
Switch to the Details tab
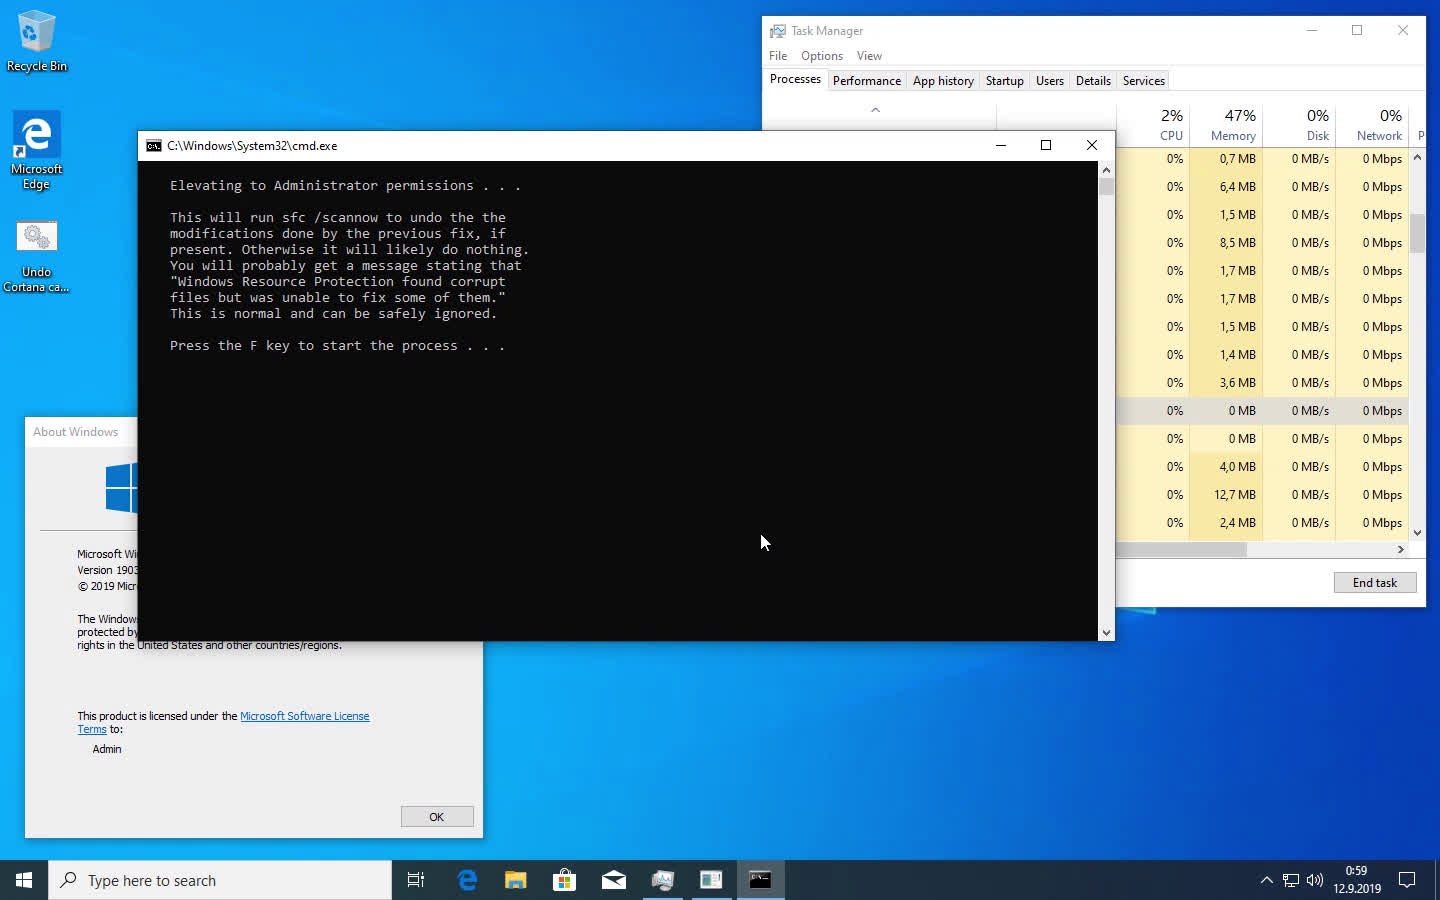(1093, 81)
